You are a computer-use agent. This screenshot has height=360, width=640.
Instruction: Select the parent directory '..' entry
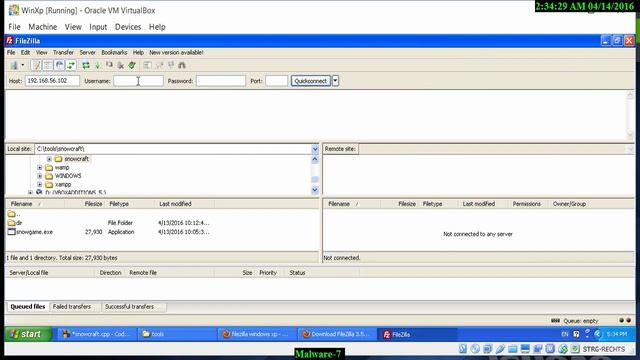click(x=14, y=214)
